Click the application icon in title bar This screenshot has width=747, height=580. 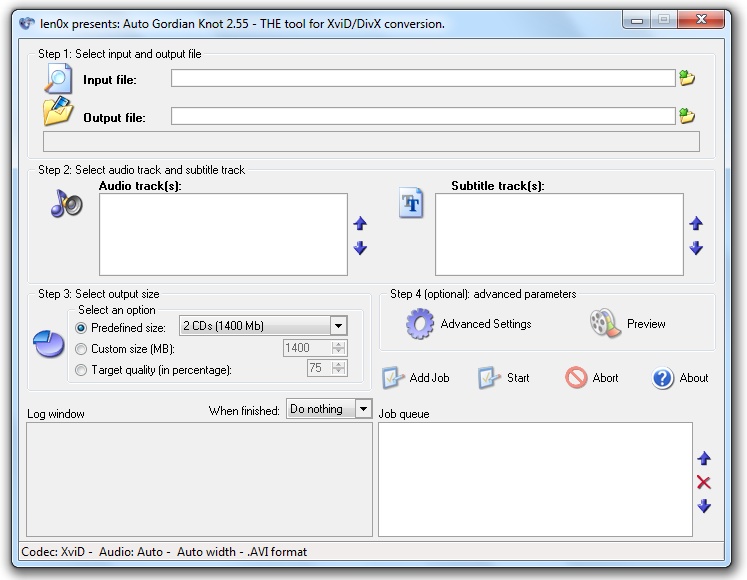coord(27,23)
